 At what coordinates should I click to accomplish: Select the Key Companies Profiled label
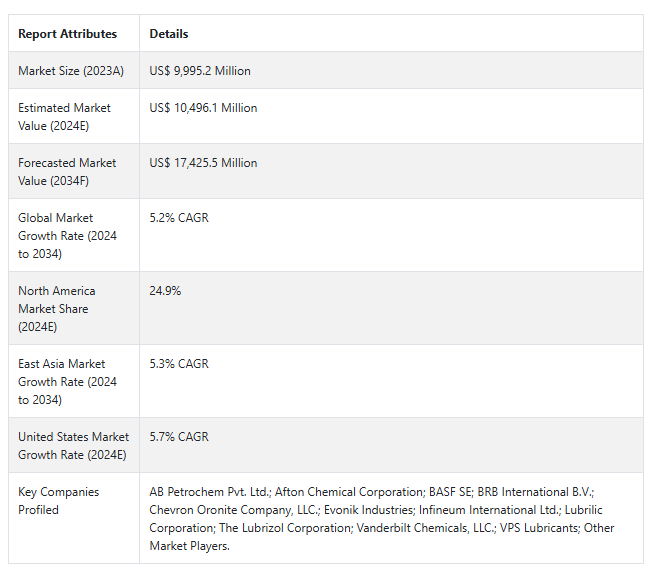click(x=59, y=501)
